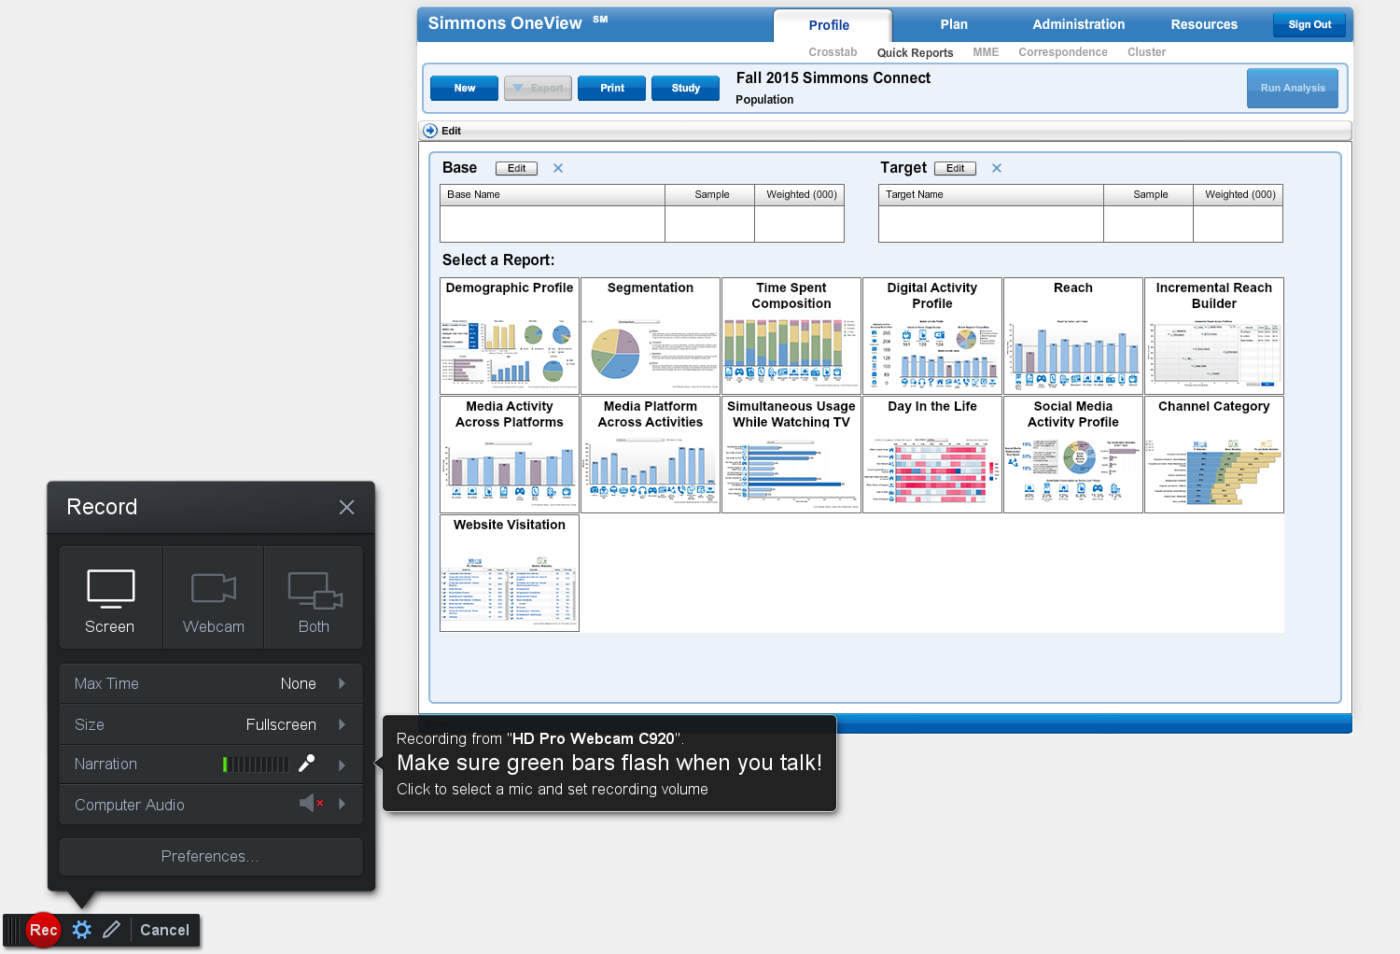The height and width of the screenshot is (954, 1400).
Task: Click the Export toolbar button
Action: tap(538, 88)
